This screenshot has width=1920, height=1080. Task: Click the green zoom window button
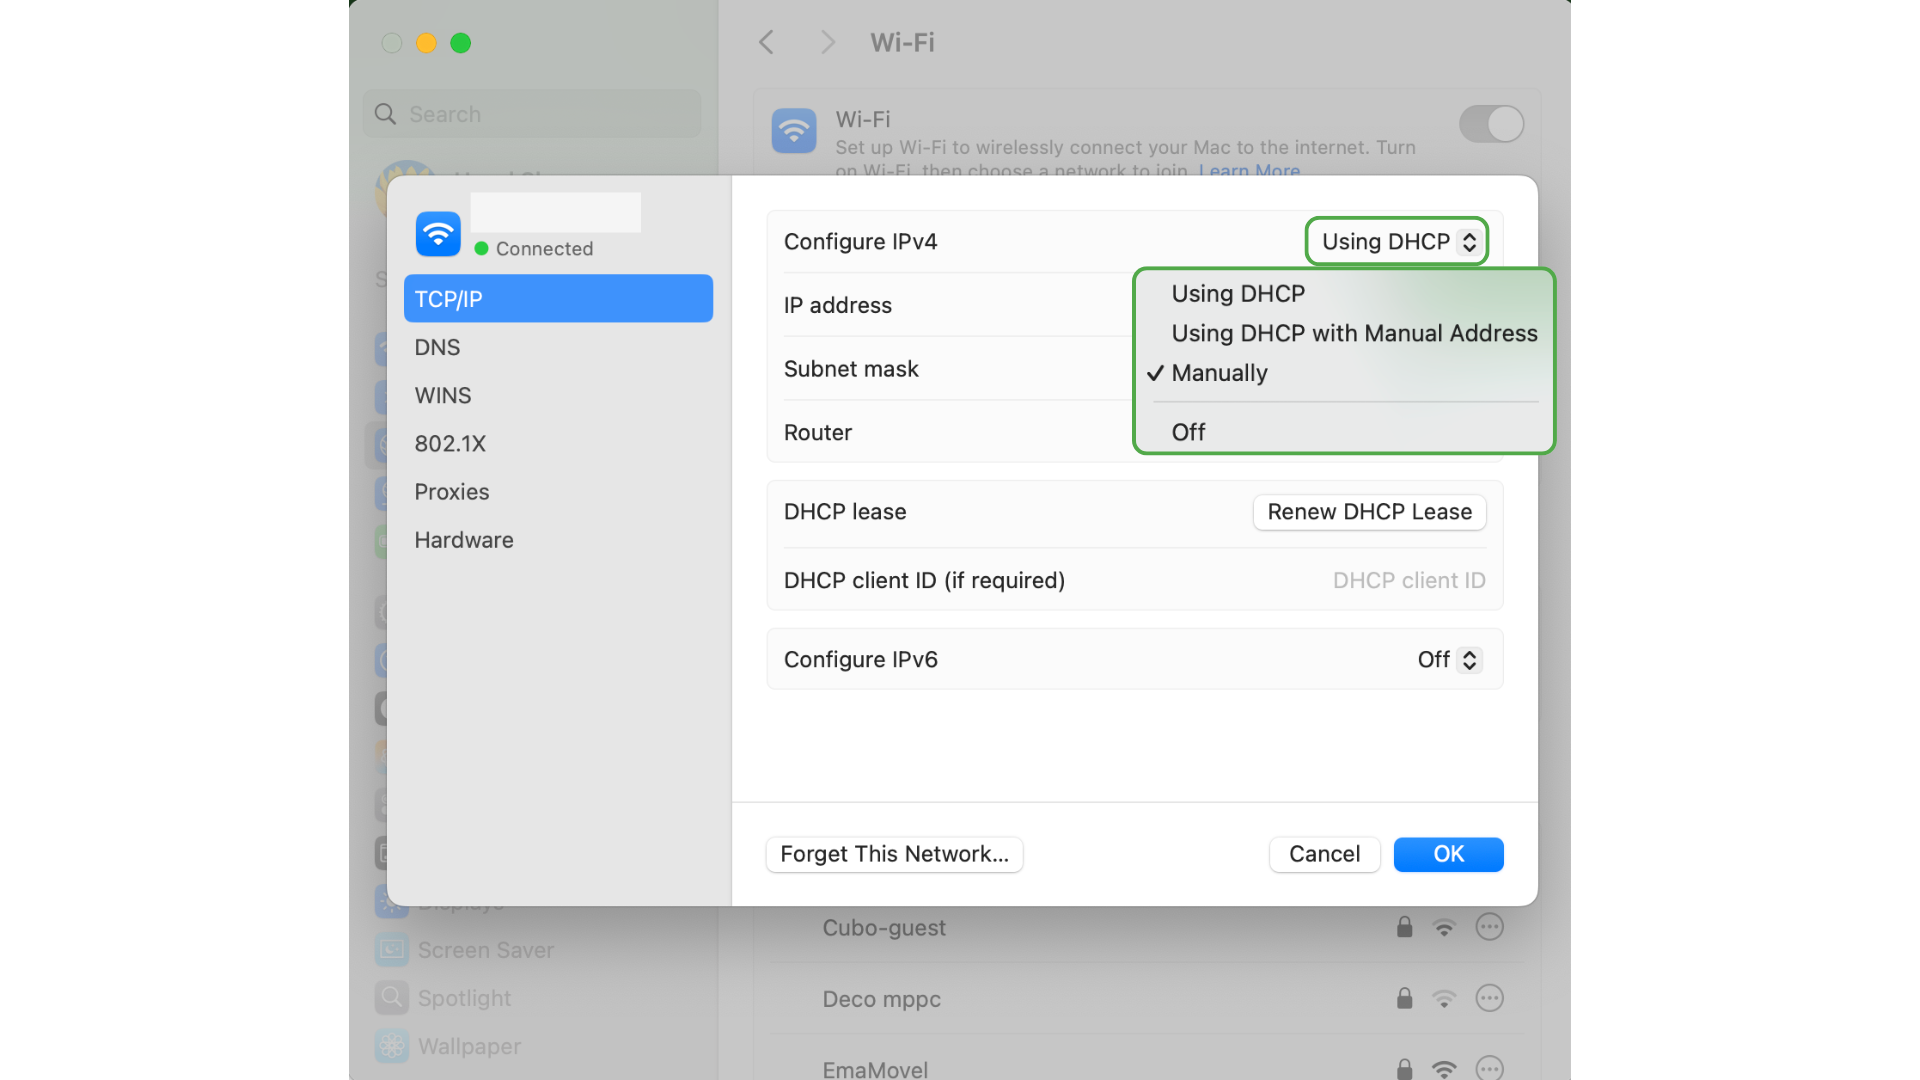click(x=460, y=43)
